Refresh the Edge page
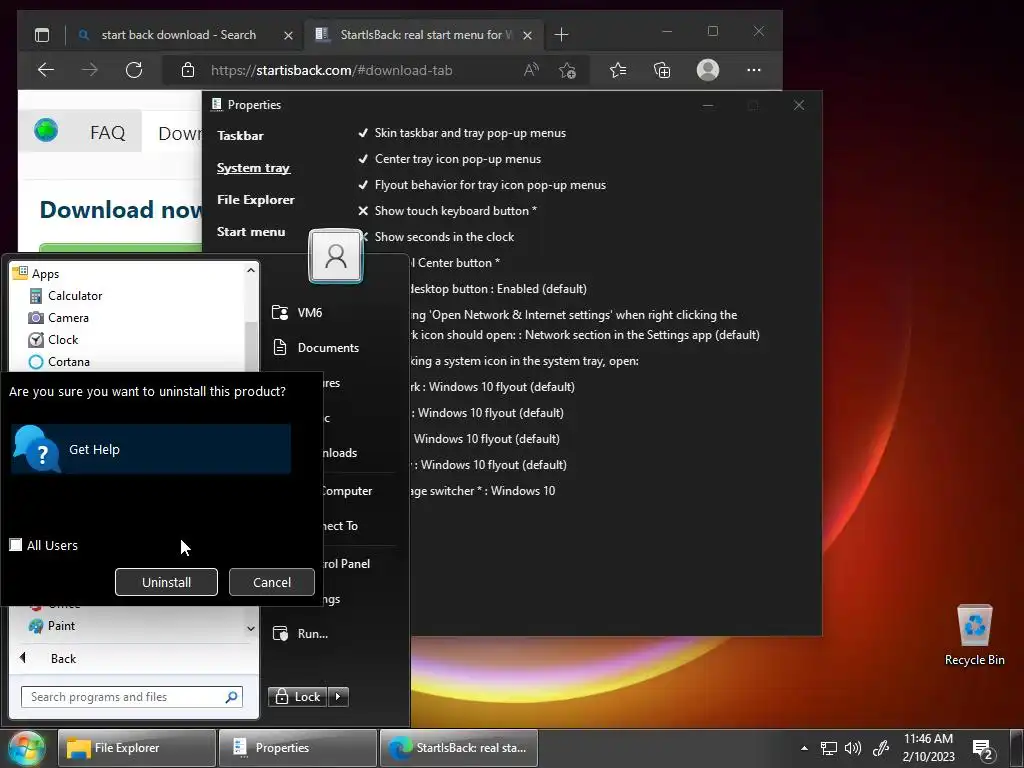1024x768 pixels. tap(134, 70)
